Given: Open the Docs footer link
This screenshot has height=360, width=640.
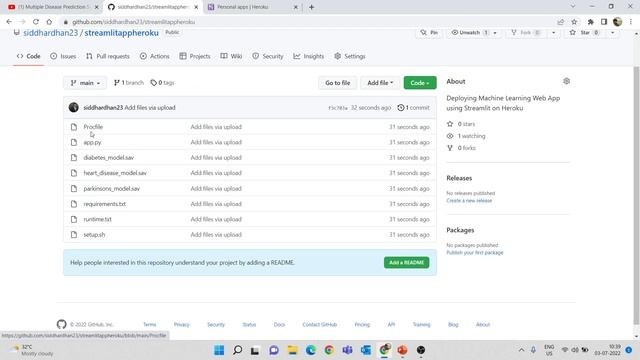Looking at the screenshot, I should pyautogui.click(x=279, y=324).
